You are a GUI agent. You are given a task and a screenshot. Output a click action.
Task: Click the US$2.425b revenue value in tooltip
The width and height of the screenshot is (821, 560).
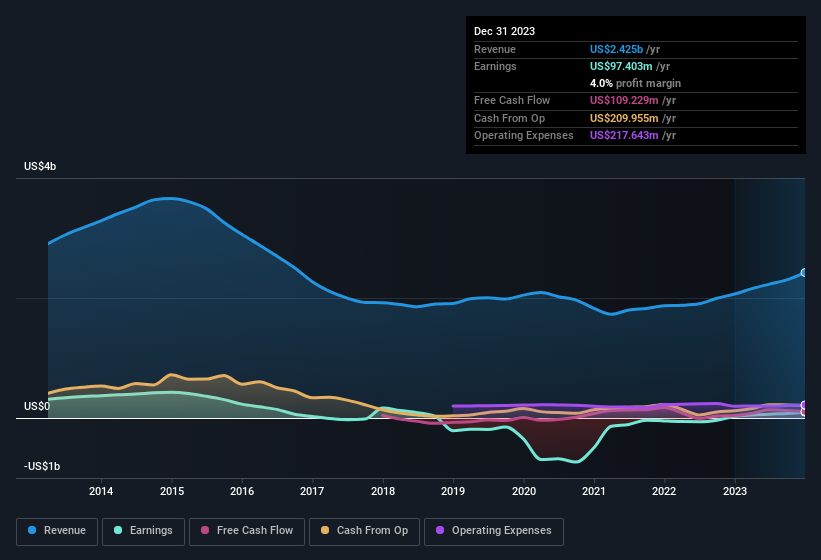click(x=617, y=49)
